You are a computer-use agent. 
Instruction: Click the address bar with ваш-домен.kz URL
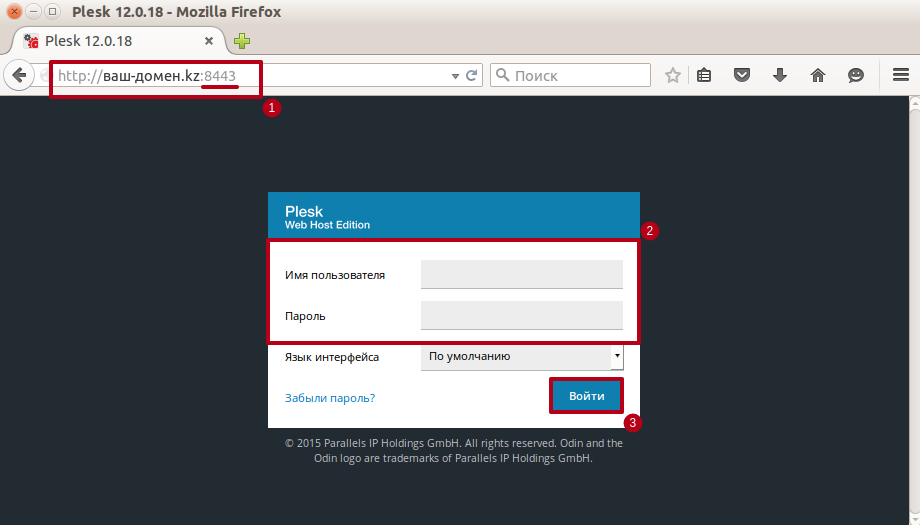click(252, 76)
